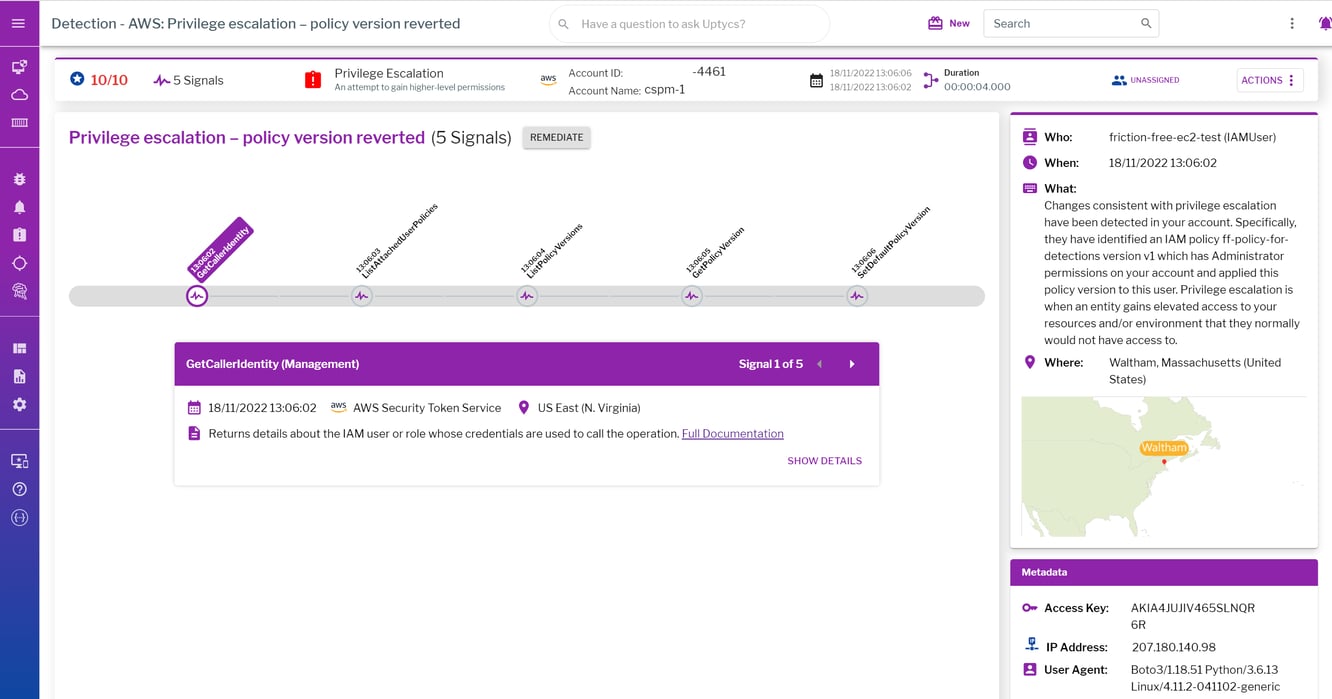
Task: Click the When clock icon
Action: pos(1030,162)
